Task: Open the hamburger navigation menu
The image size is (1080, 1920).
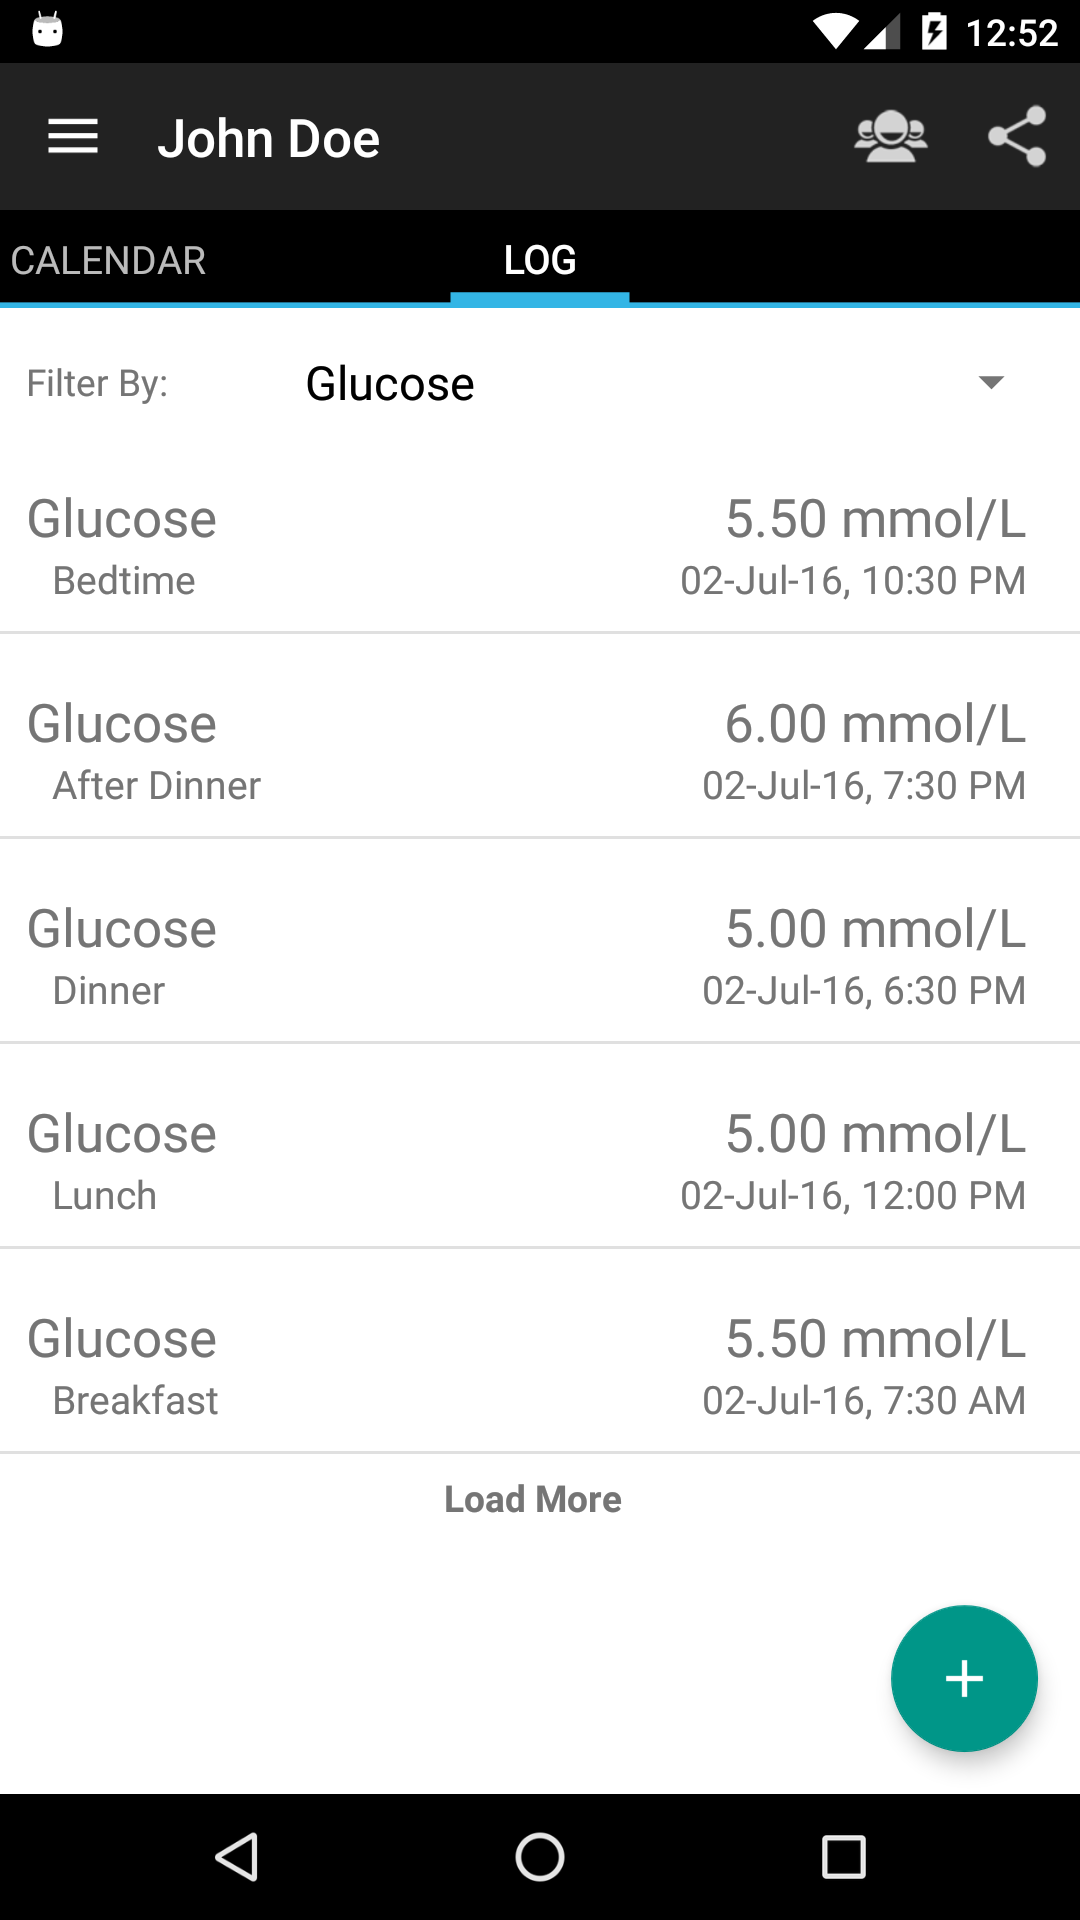Action: coord(73,137)
